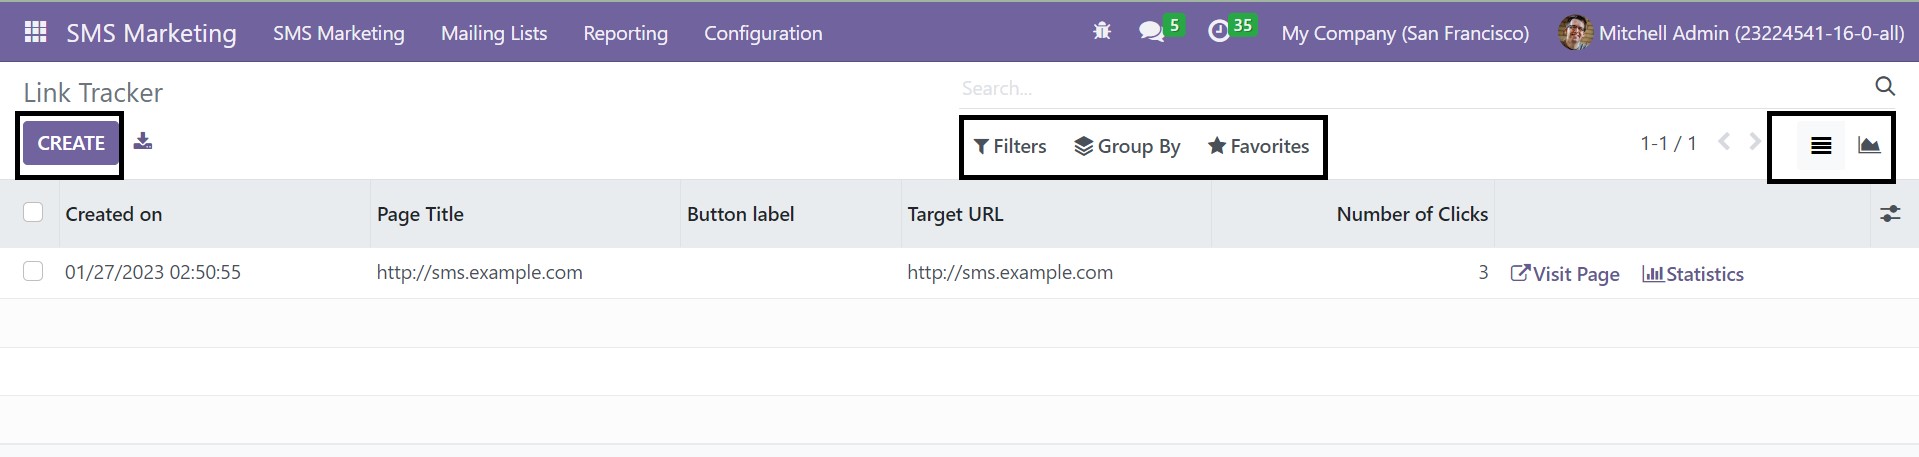Open the conversations chat icon
Viewport: 1919px width, 457px height.
point(1151,32)
